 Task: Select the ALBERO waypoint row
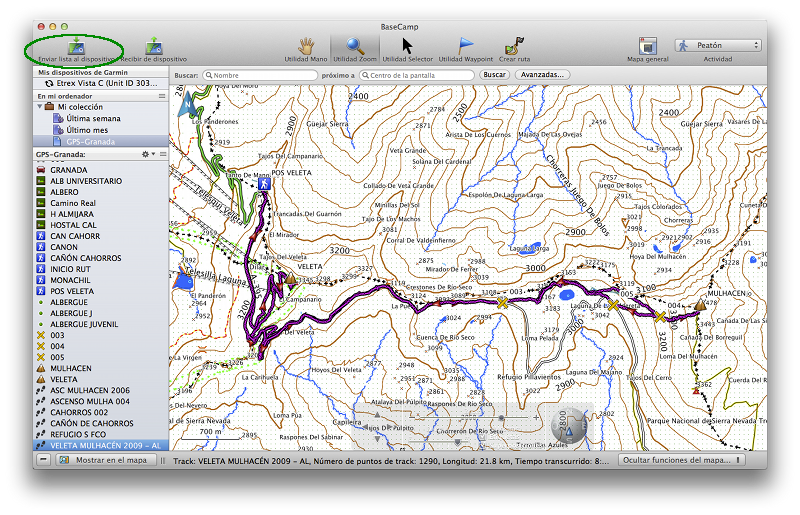click(101, 192)
